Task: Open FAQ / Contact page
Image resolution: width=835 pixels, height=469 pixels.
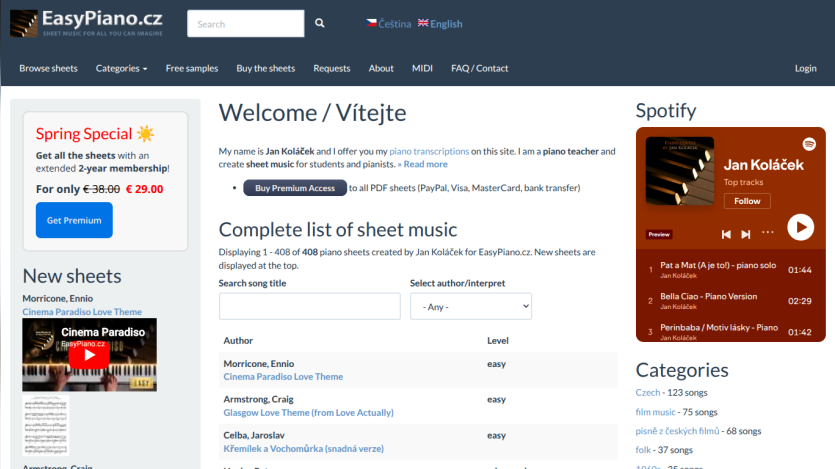Action: point(480,68)
